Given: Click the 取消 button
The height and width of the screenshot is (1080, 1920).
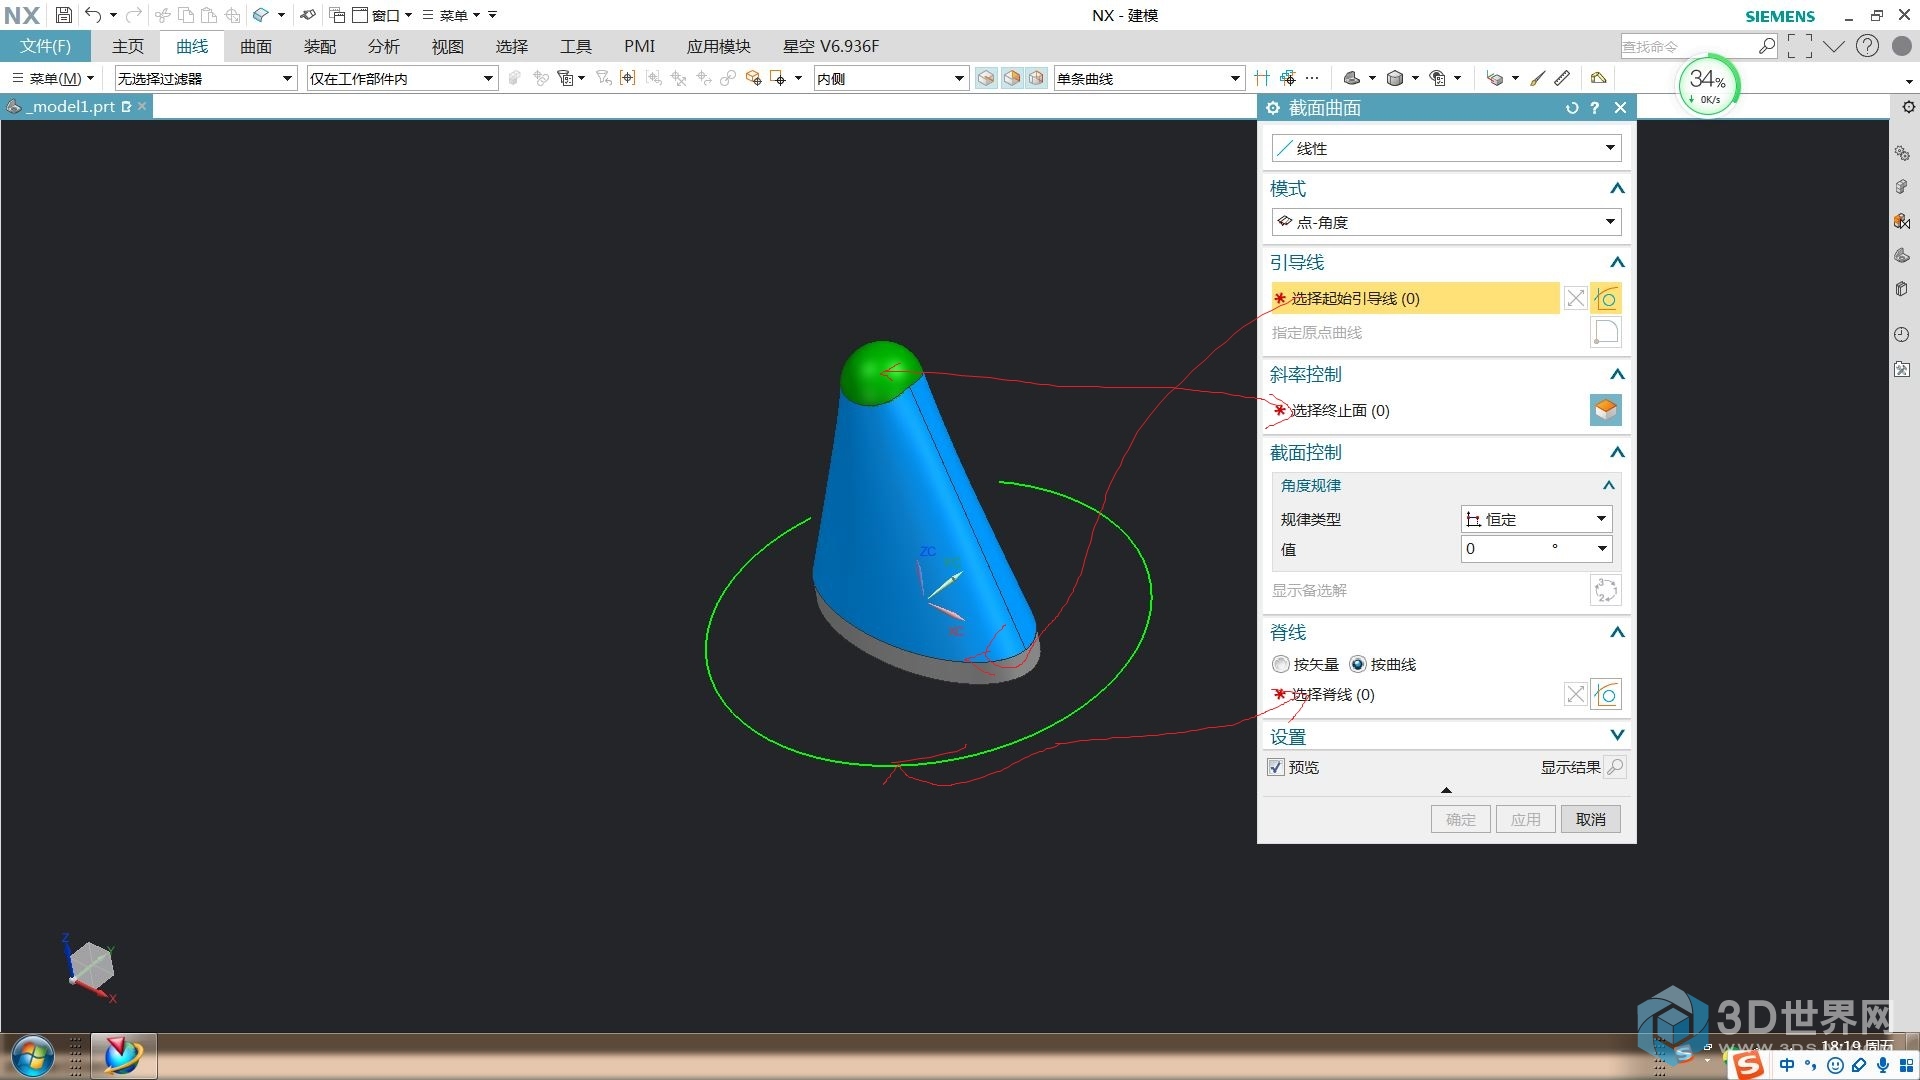Looking at the screenshot, I should [x=1590, y=819].
